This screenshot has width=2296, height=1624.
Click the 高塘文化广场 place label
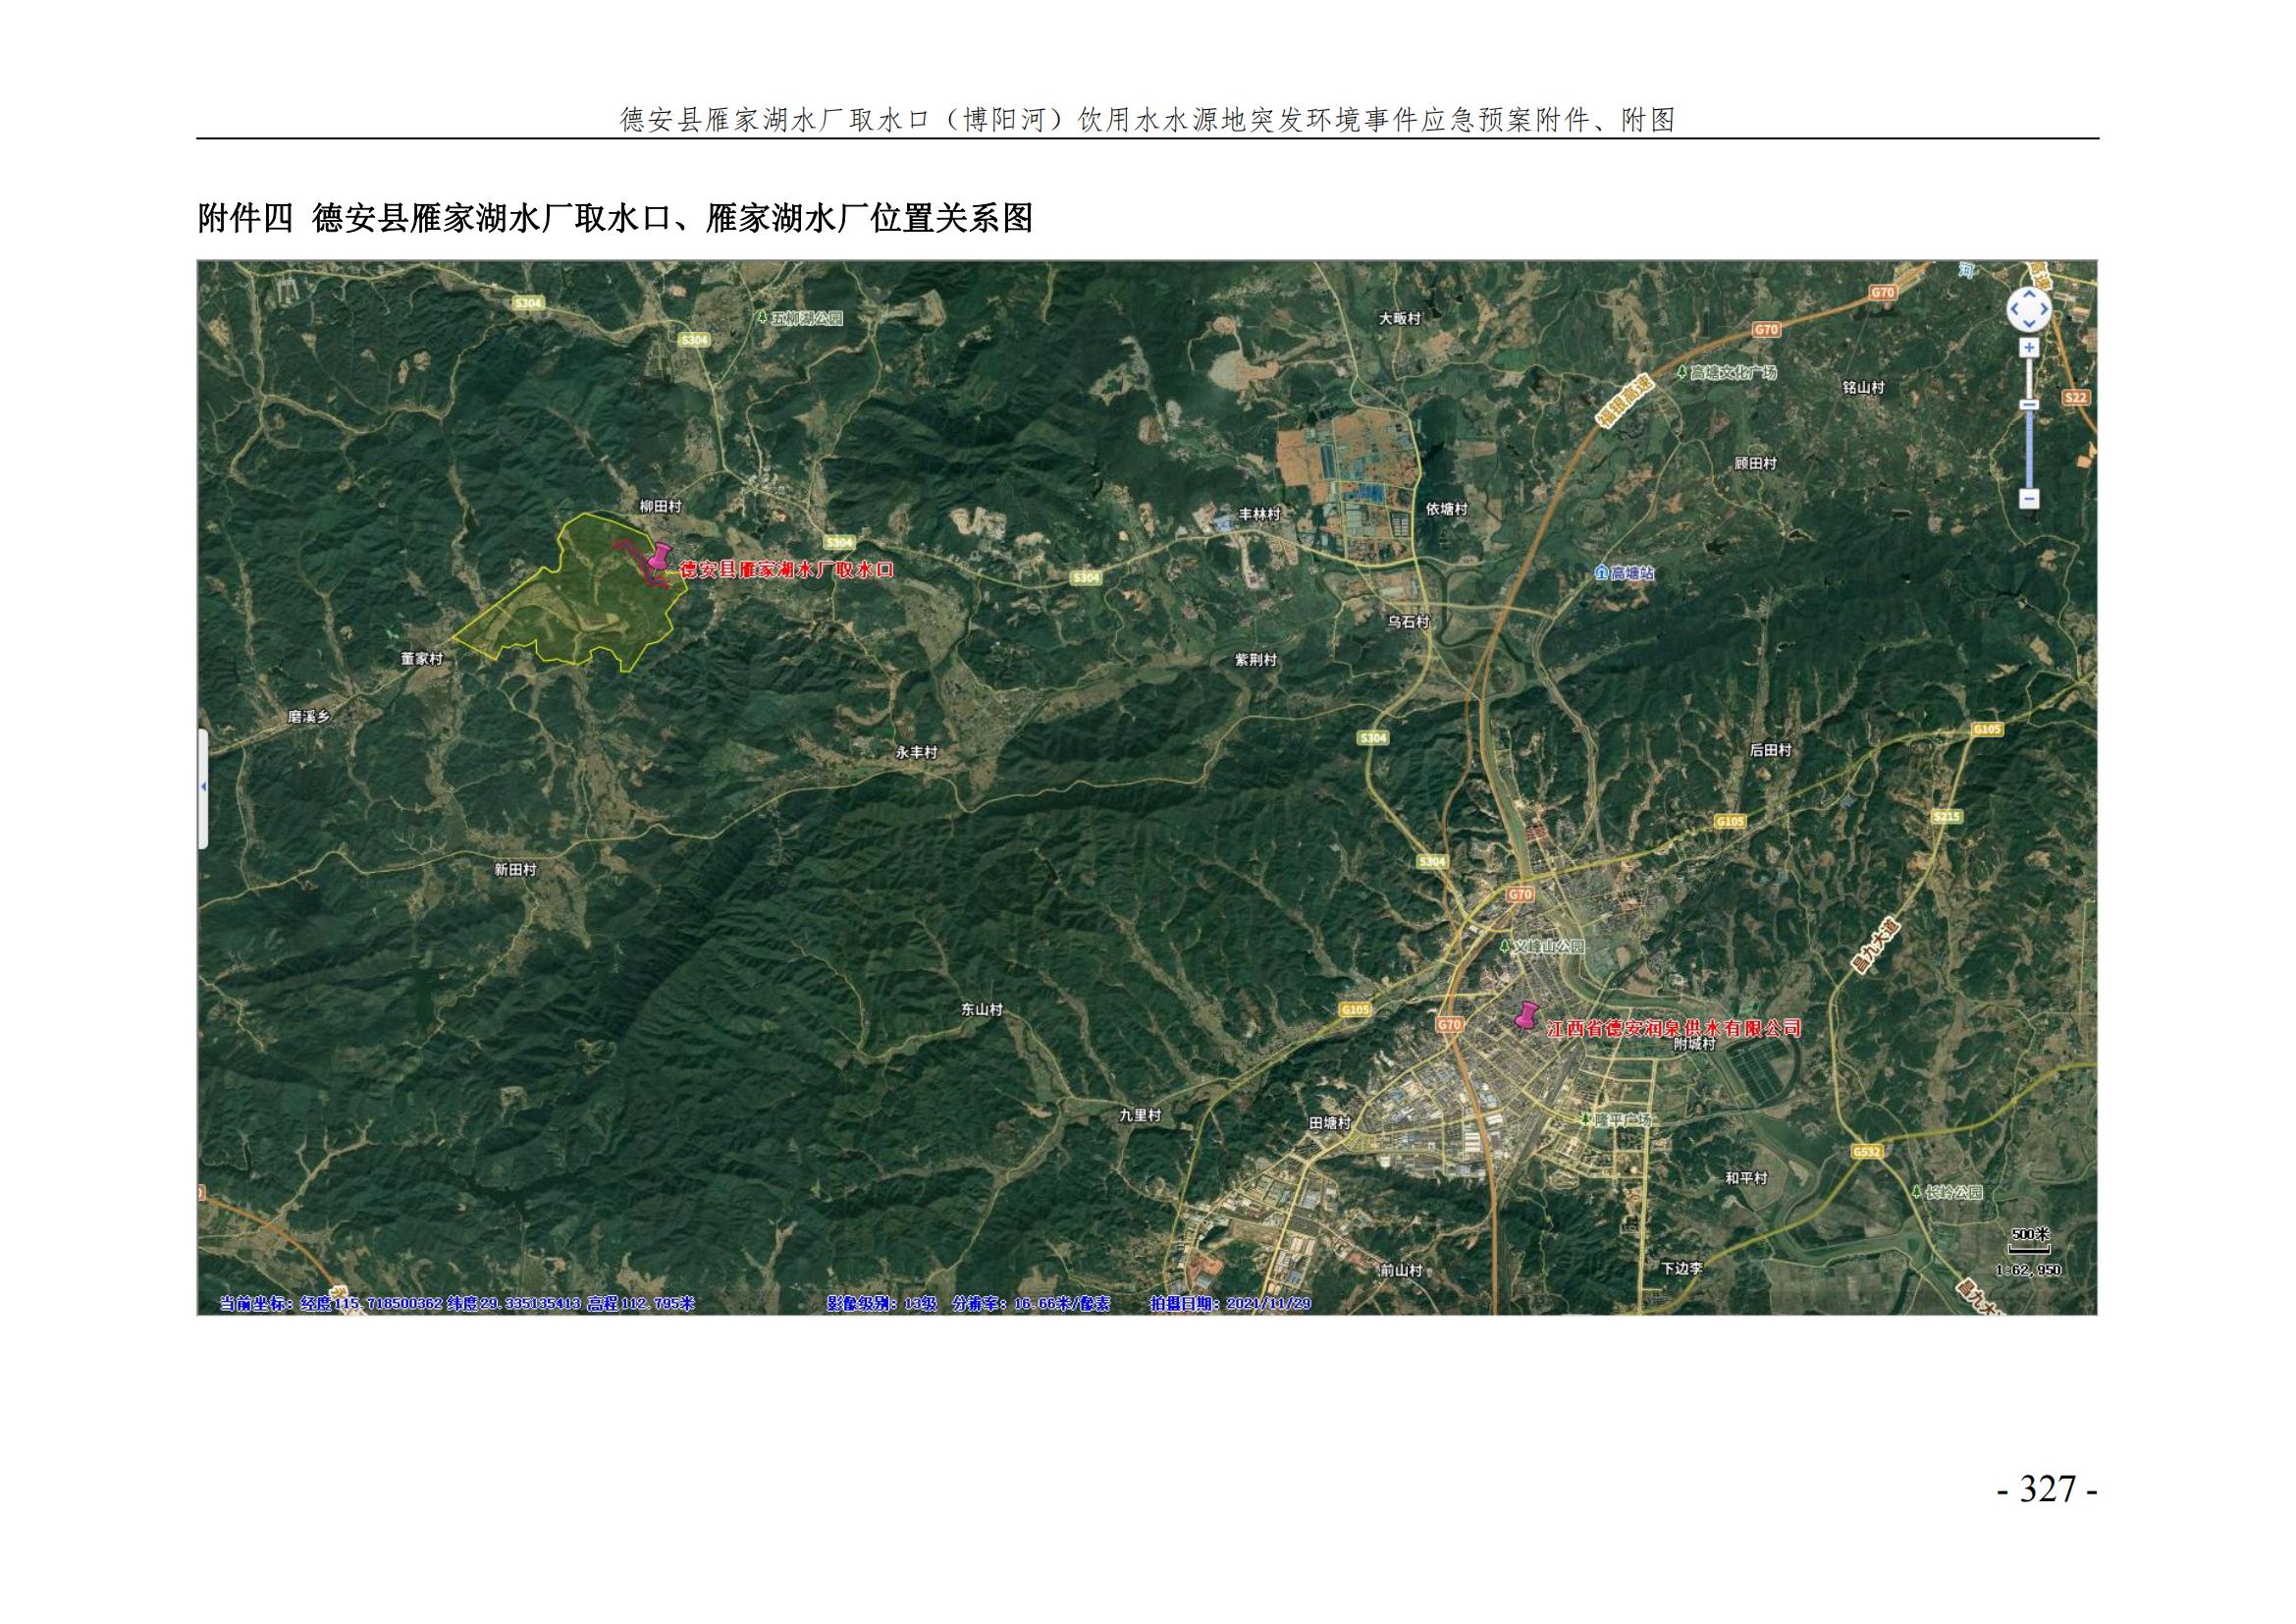[1733, 372]
